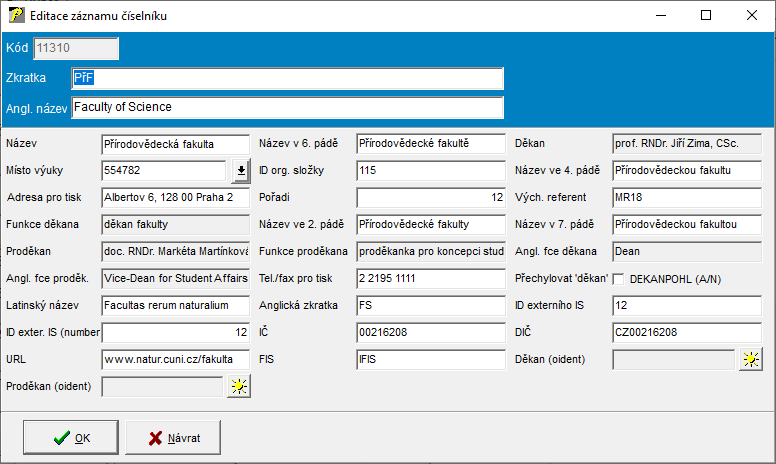776x464 pixels.
Task: Click the Angl. název field Faculty of Science
Action: tap(286, 107)
